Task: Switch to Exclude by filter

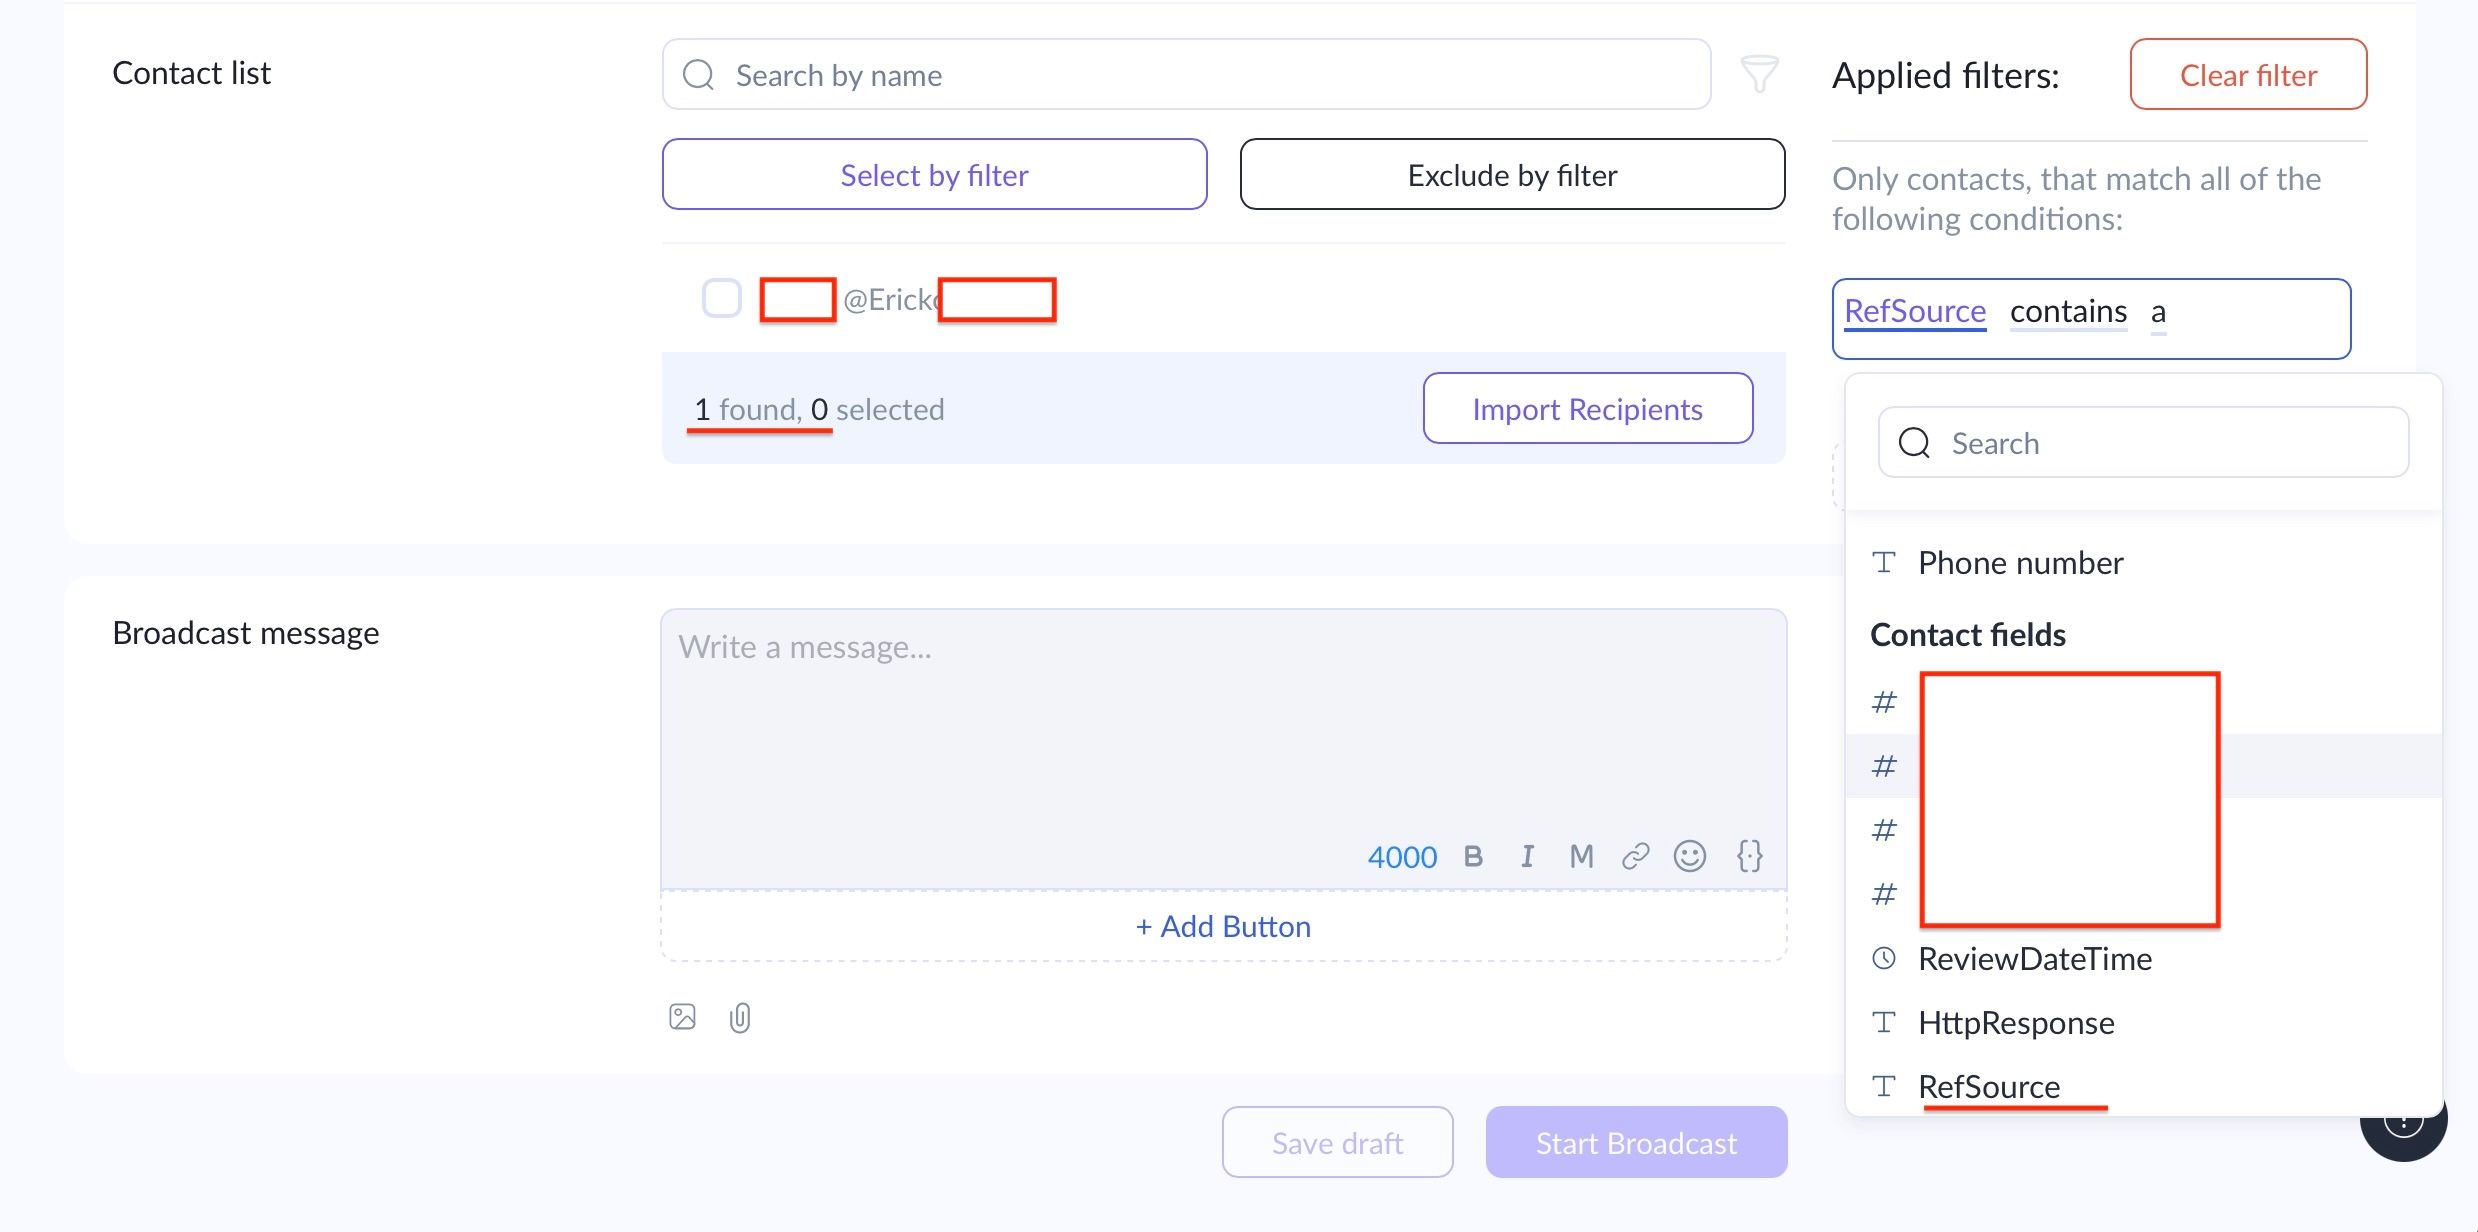Action: pos(1512,175)
